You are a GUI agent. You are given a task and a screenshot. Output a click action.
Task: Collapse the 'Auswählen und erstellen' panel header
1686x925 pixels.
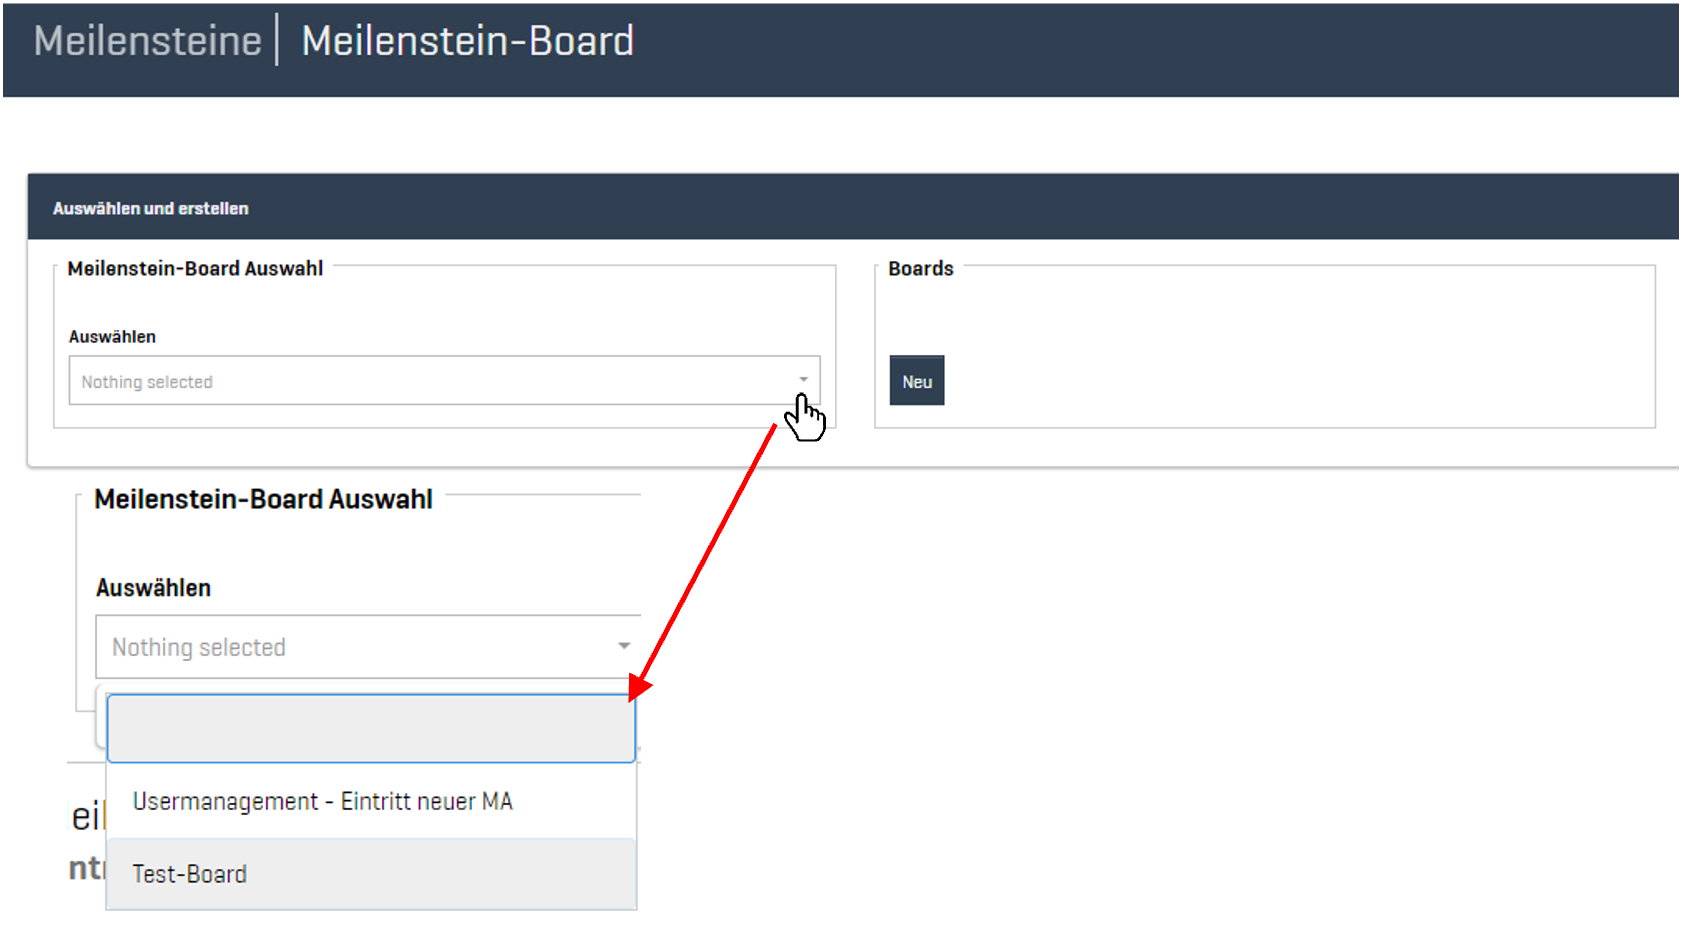point(151,208)
